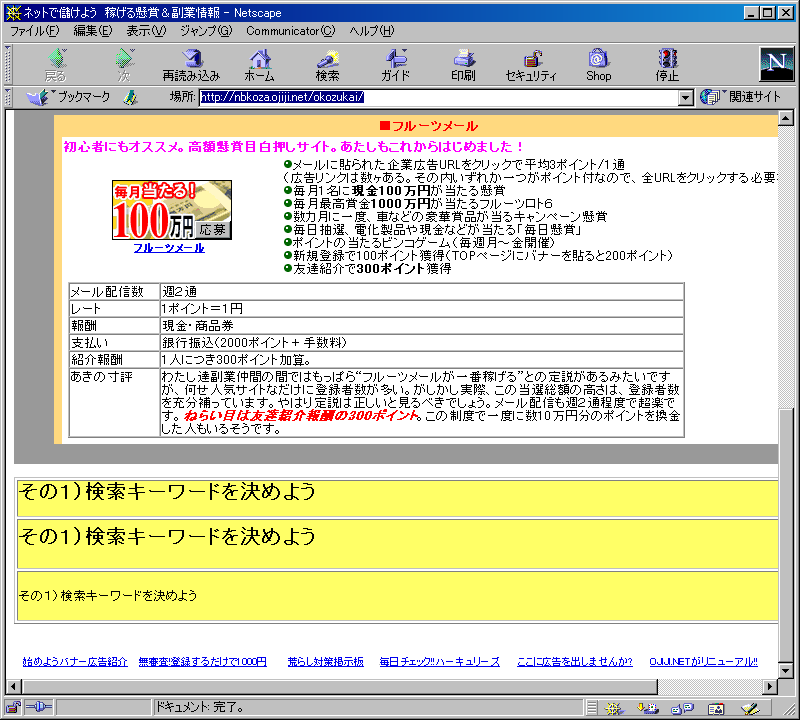Collapse the location toolbar grip handle
The height and width of the screenshot is (720, 800).
(8, 97)
